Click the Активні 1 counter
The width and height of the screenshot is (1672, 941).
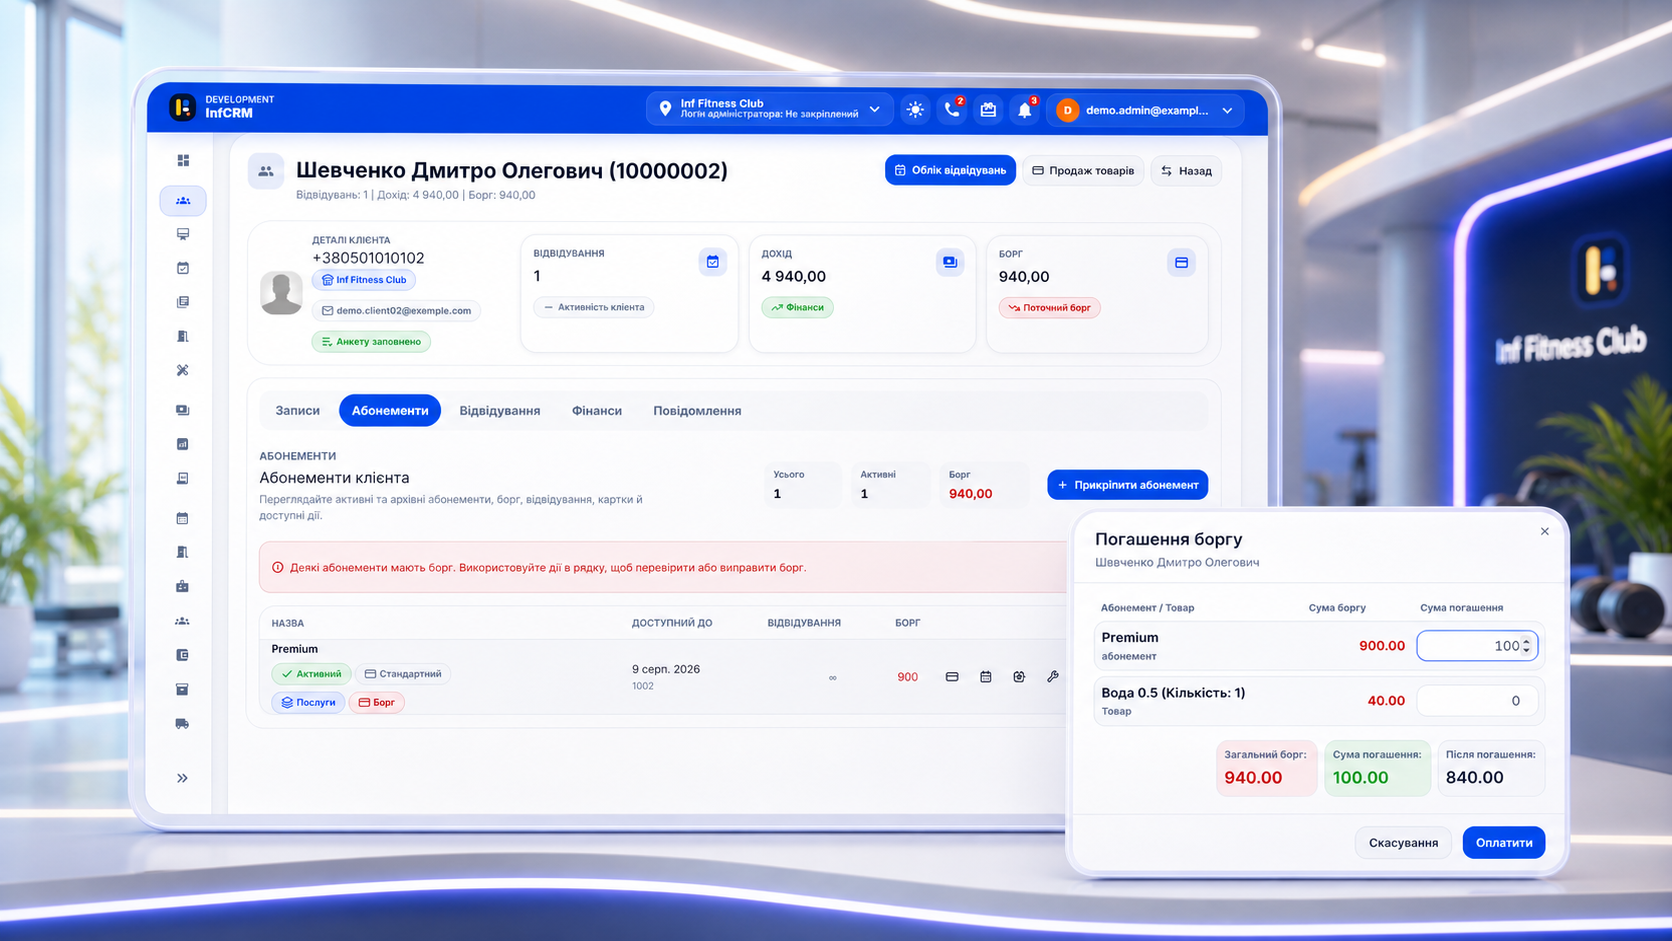pyautogui.click(x=891, y=485)
